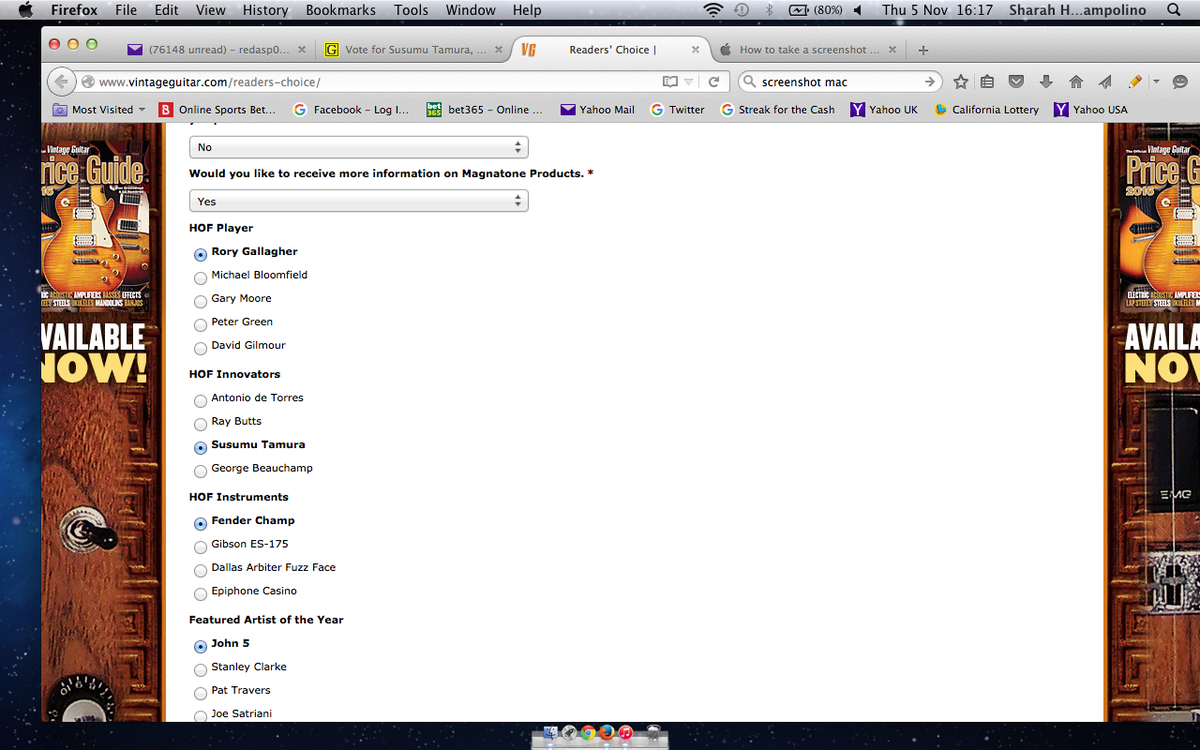This screenshot has width=1200, height=750.
Task: Select Gary Moore as HOF Player
Action: [201, 301]
